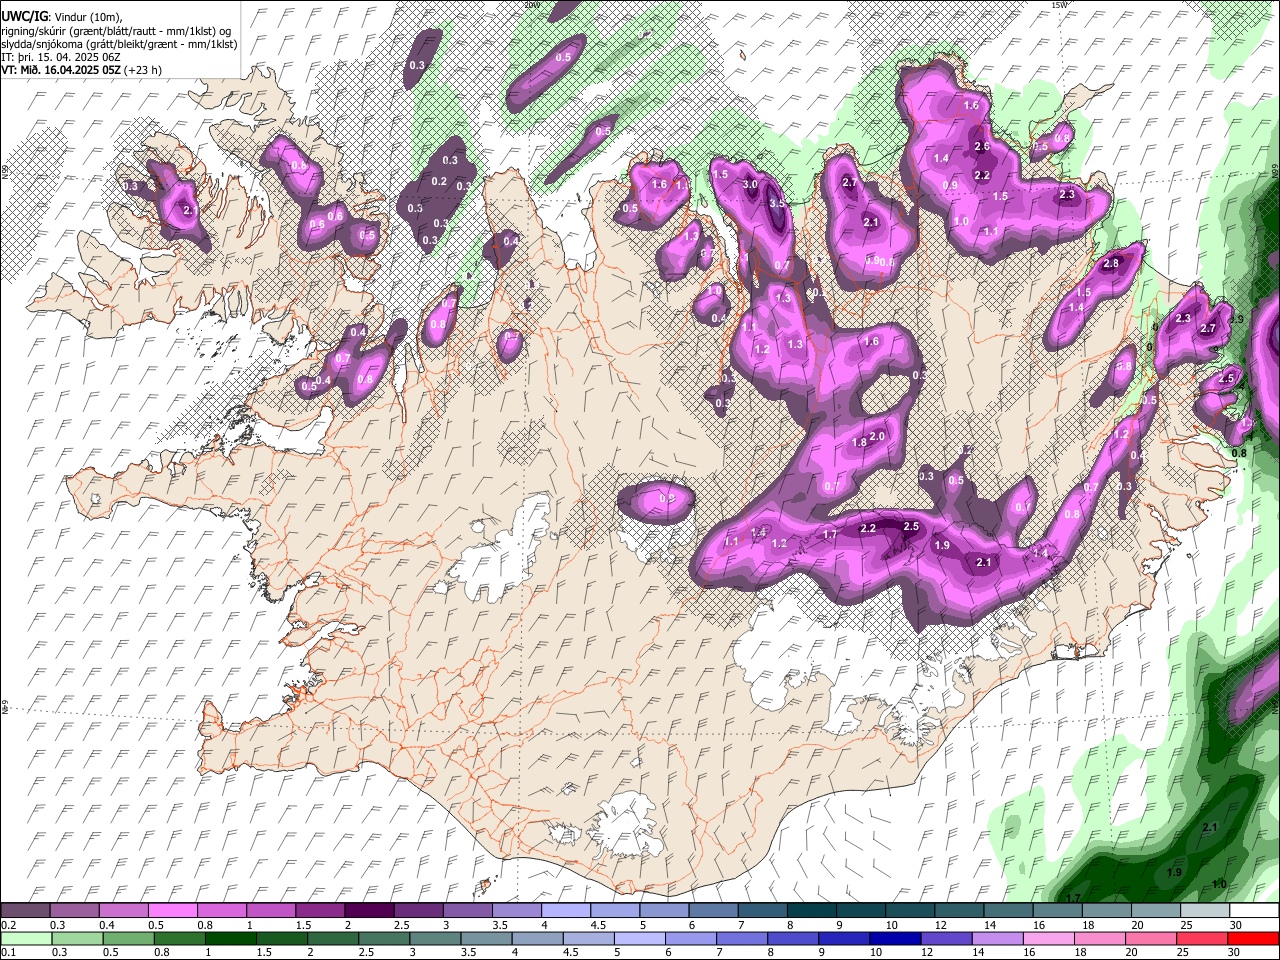The image size is (1280, 960).
Task: Pick the darkest purple upper swatch labeled 2
Action: pyautogui.click(x=369, y=910)
